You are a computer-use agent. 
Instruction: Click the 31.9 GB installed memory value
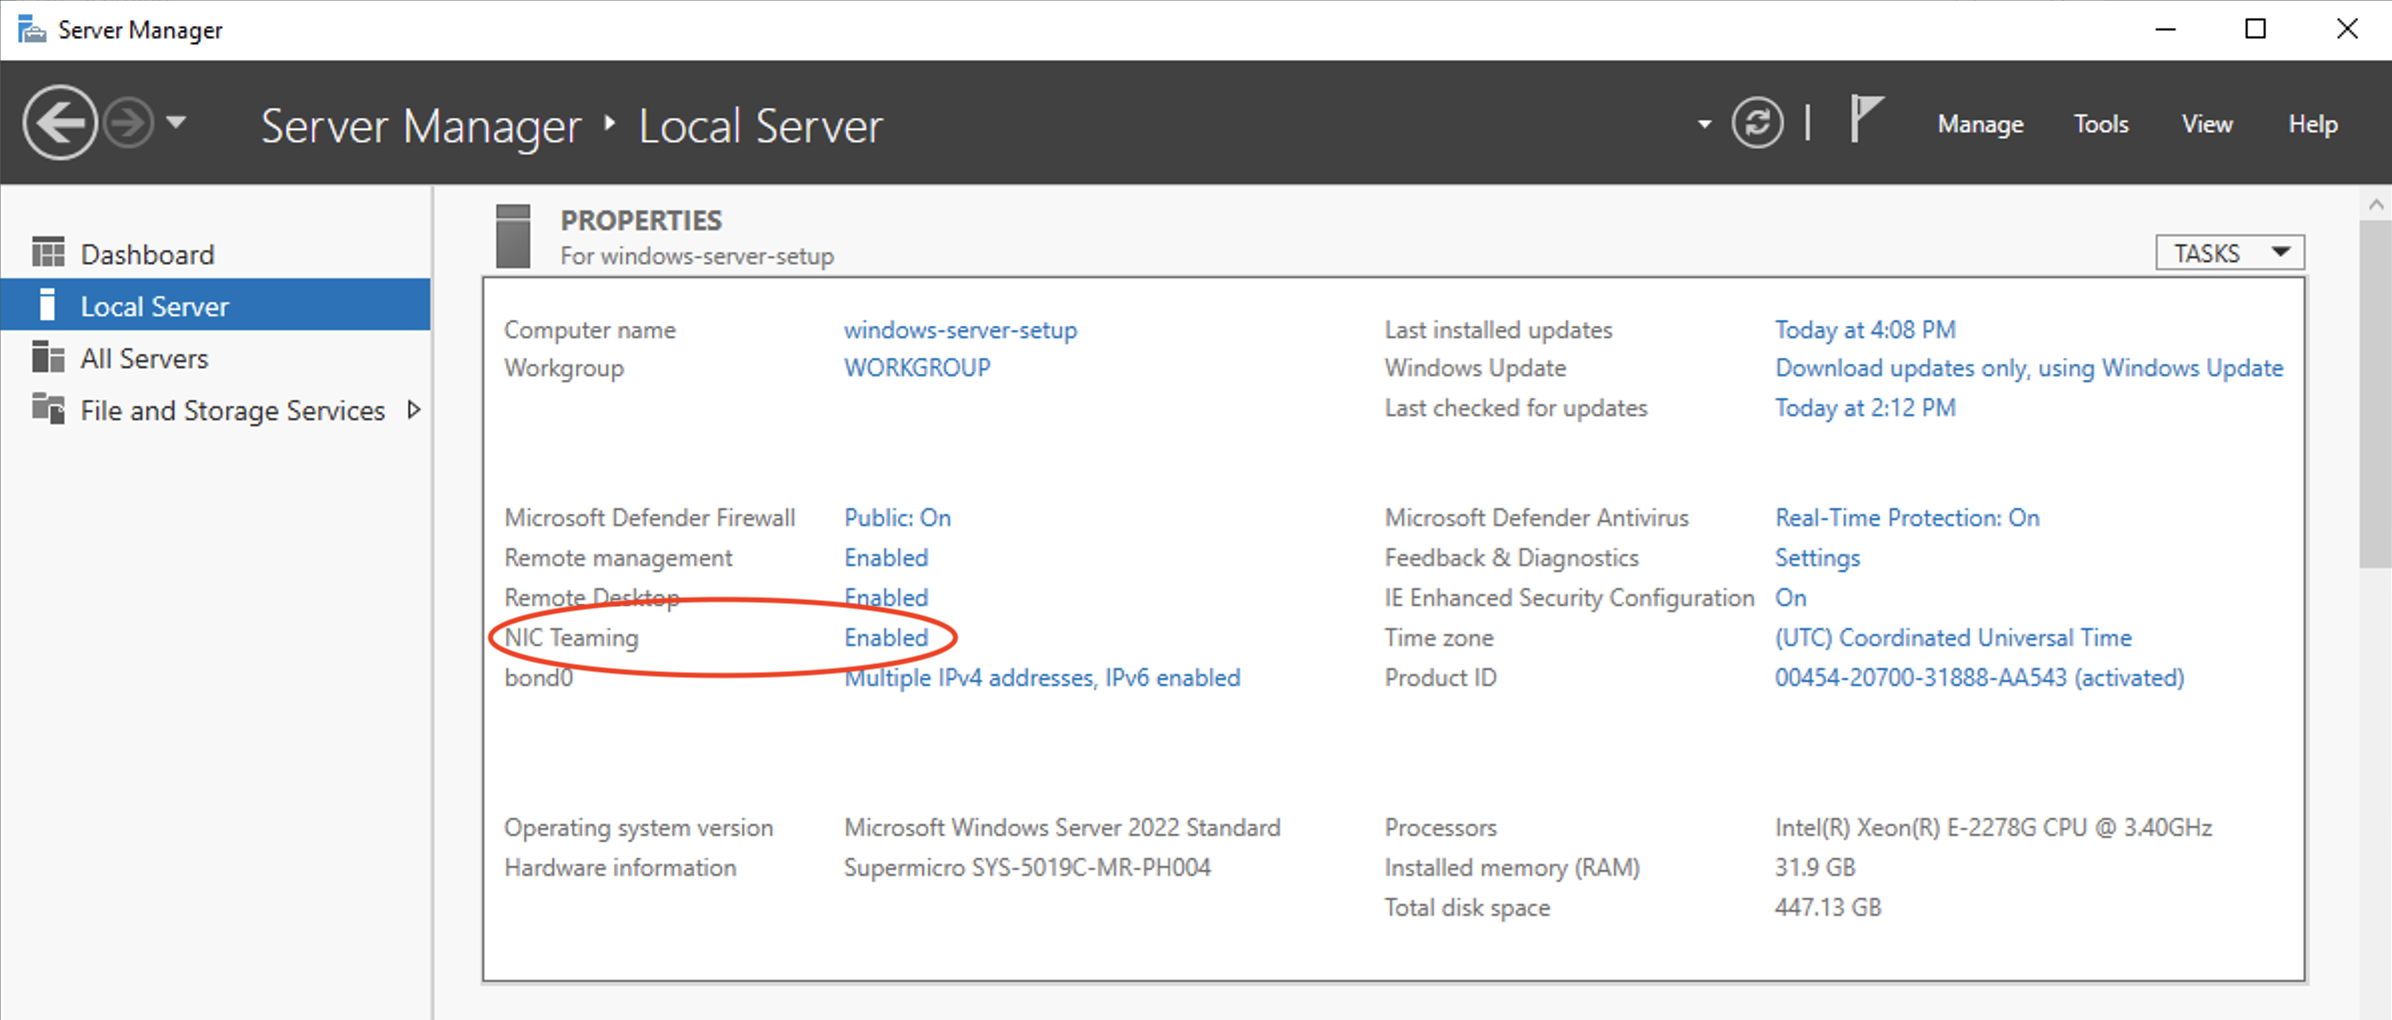[x=1814, y=868]
